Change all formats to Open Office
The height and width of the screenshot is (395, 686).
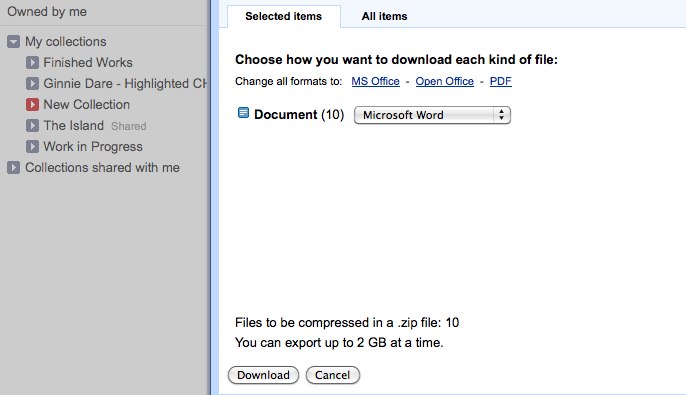pyautogui.click(x=444, y=81)
